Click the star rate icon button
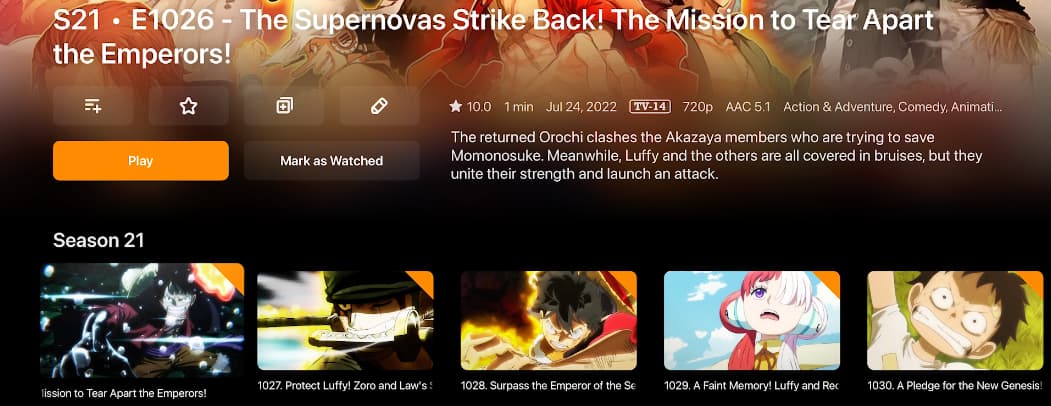Viewport: 1051px width, 406px height. [188, 106]
